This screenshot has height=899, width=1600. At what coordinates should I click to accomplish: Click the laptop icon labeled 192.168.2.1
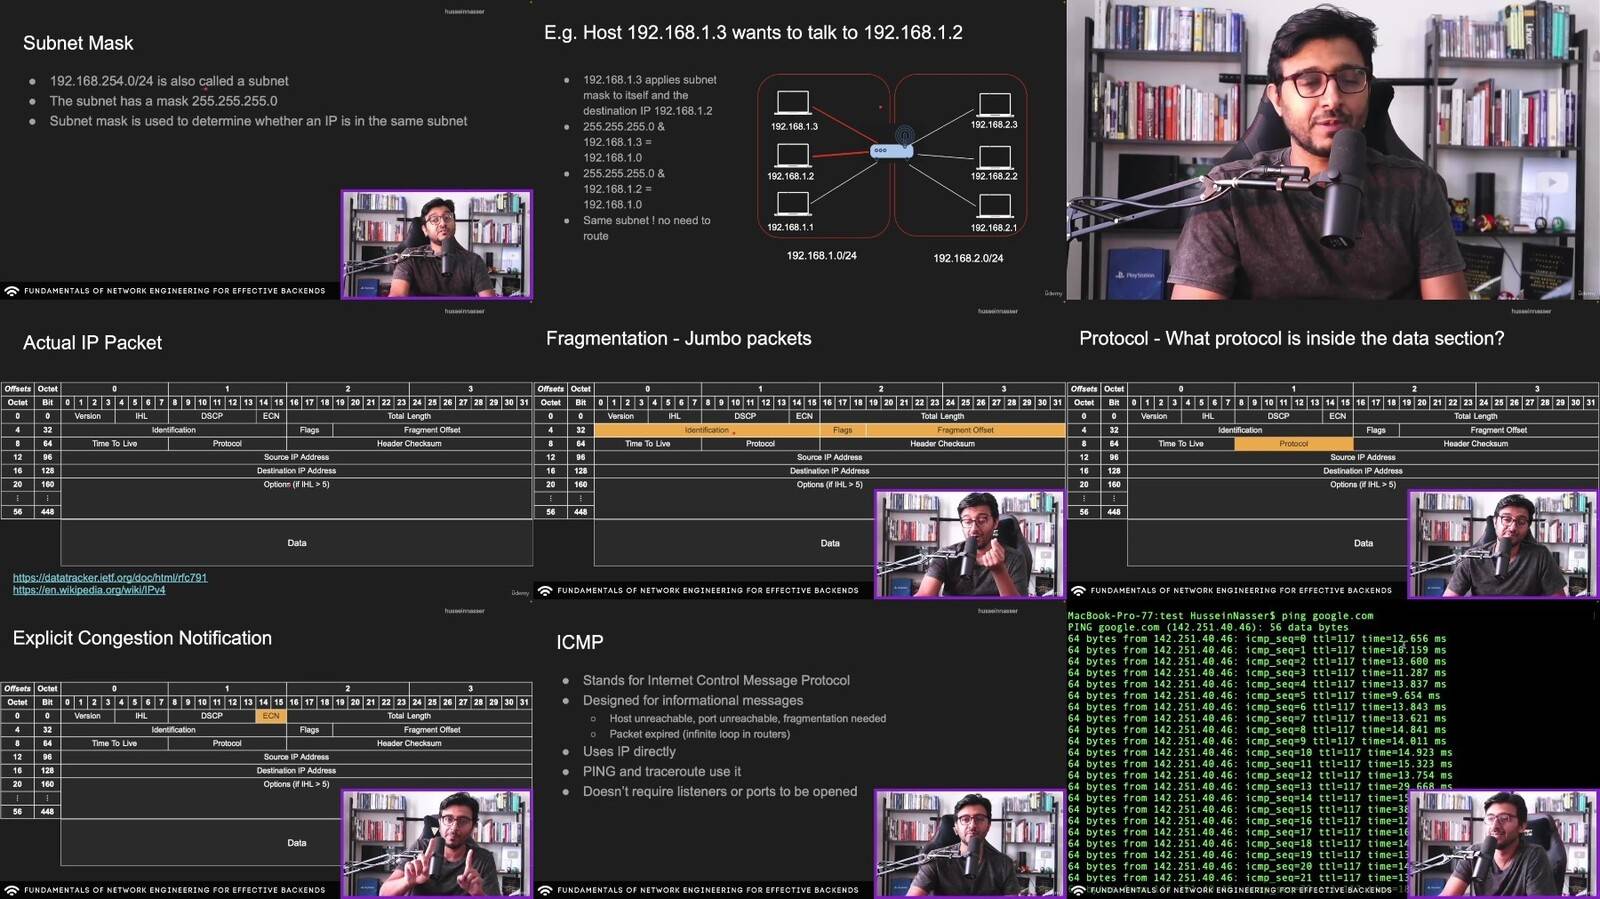point(994,207)
